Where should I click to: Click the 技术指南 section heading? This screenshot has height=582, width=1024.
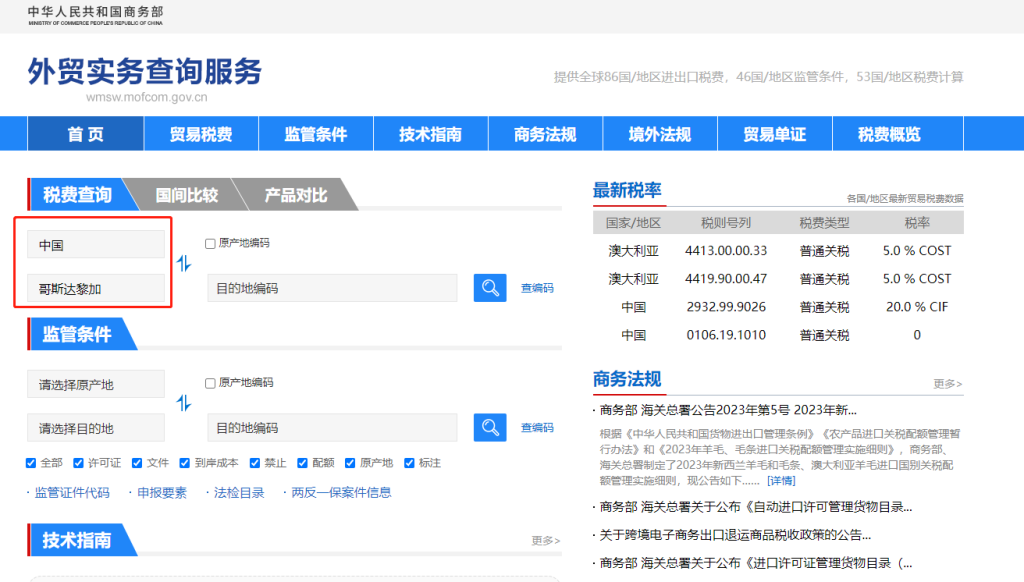[x=77, y=540]
